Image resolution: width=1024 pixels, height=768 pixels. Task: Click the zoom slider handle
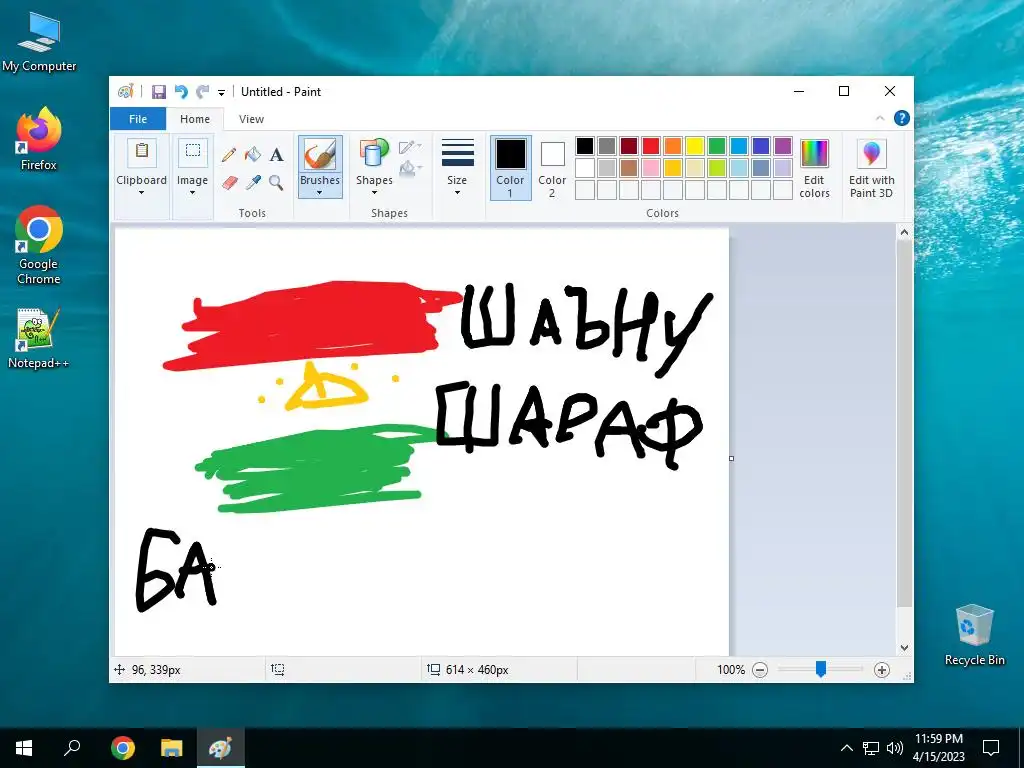[x=821, y=669]
